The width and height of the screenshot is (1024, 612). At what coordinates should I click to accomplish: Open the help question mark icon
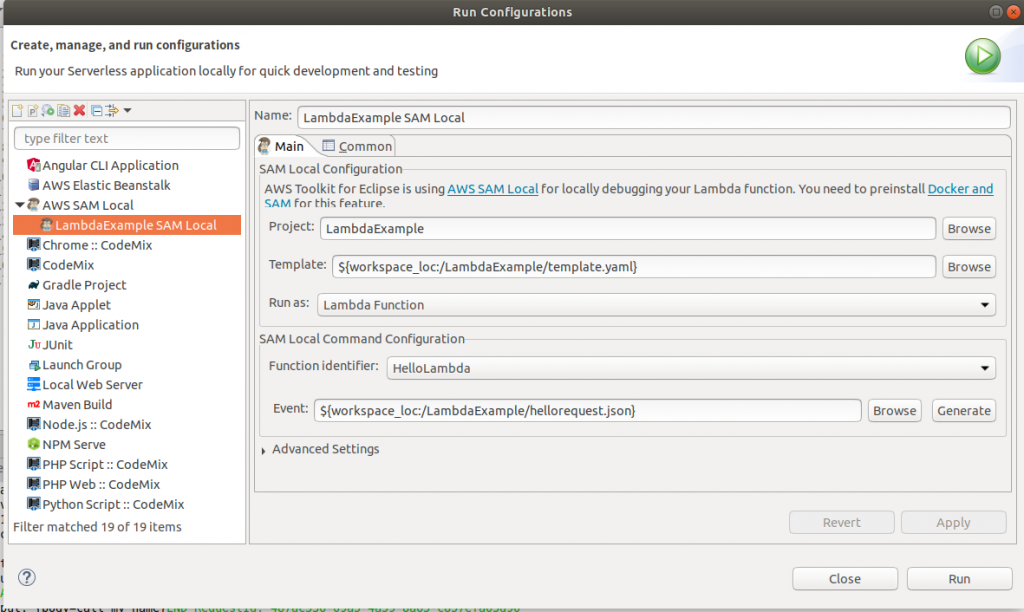pos(27,577)
